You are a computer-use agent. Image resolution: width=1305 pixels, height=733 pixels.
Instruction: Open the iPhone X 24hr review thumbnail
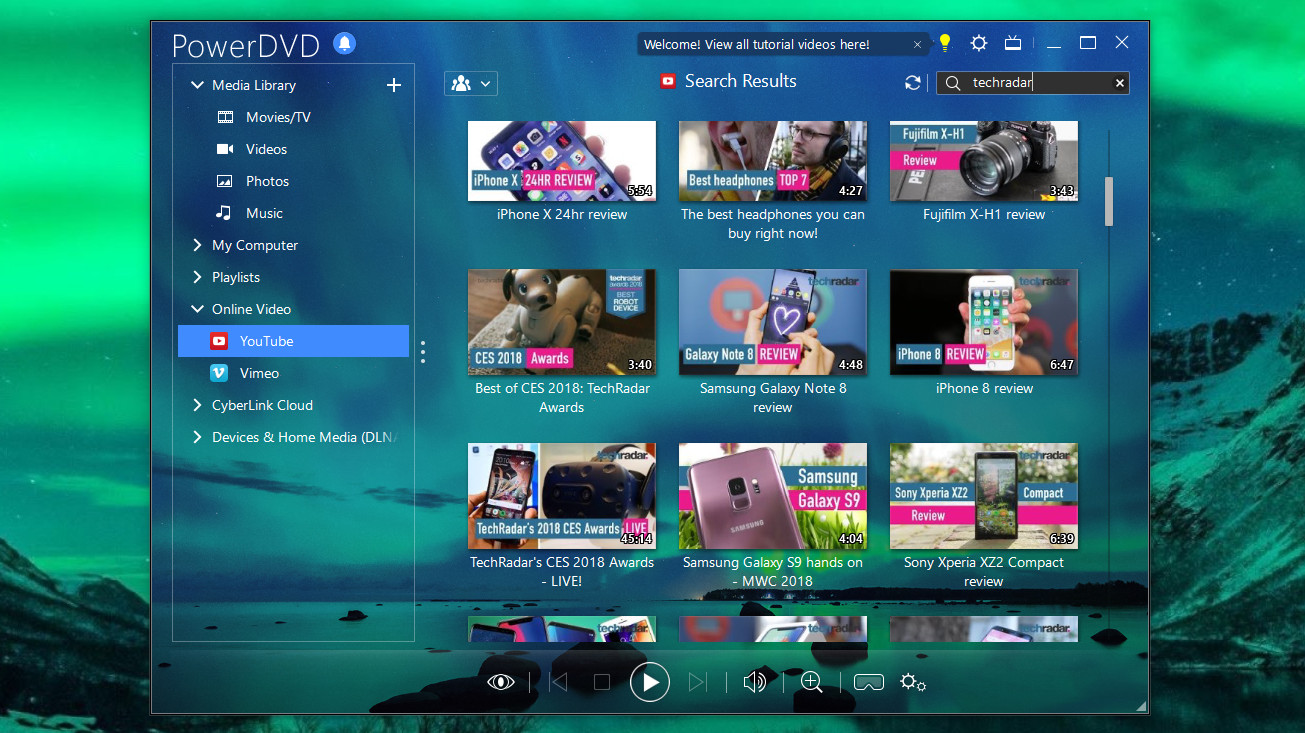click(562, 161)
